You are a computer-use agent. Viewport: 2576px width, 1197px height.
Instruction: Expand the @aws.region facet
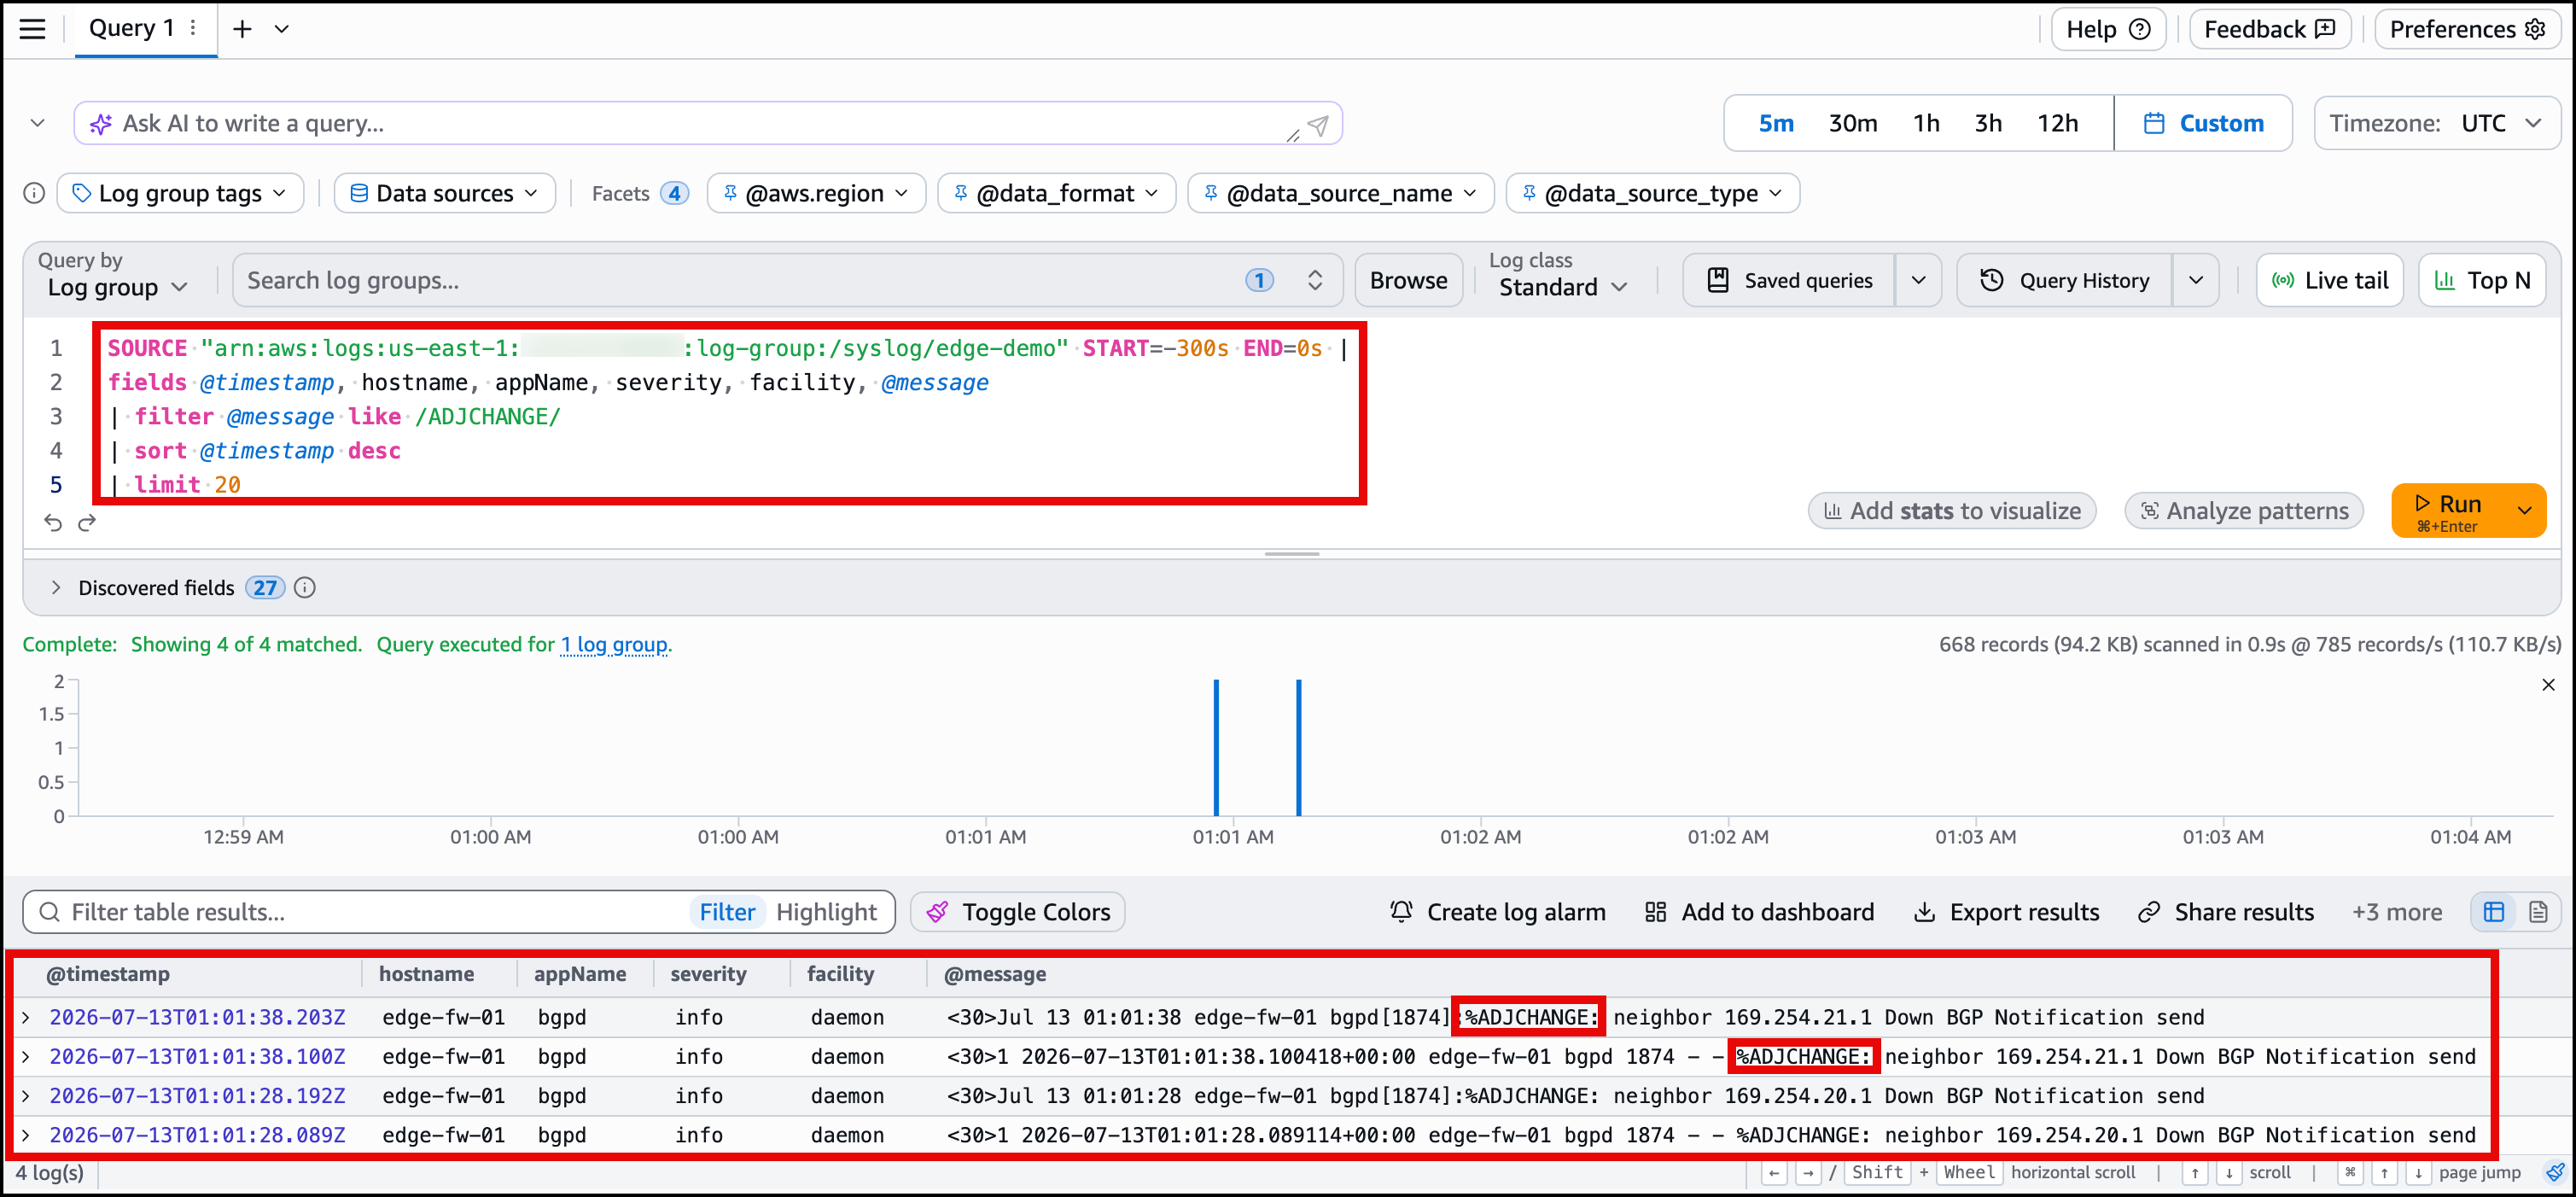816,193
